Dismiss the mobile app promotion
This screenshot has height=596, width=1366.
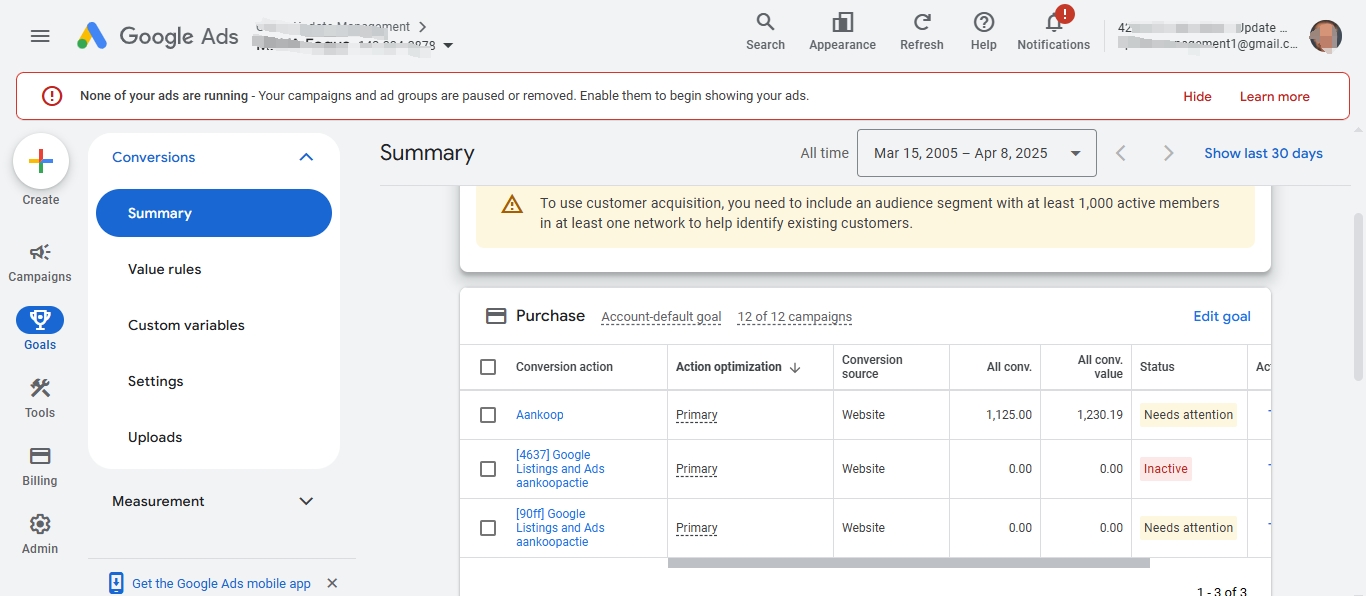pyautogui.click(x=333, y=583)
